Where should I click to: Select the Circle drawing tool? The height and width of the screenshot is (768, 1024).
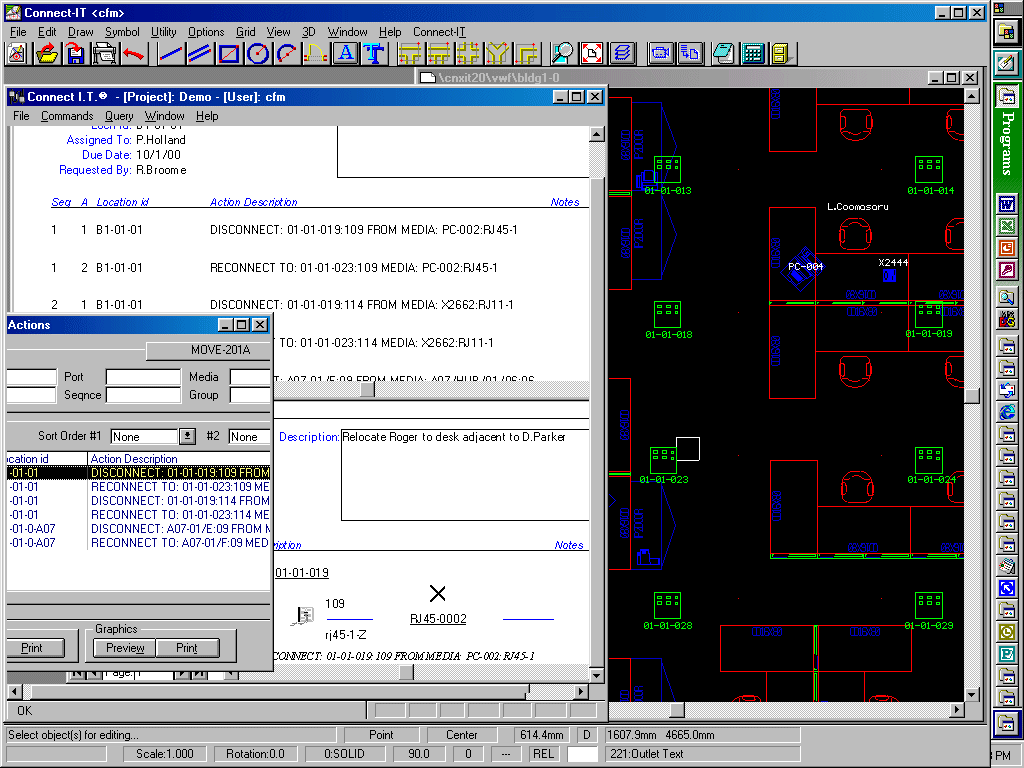[258, 53]
